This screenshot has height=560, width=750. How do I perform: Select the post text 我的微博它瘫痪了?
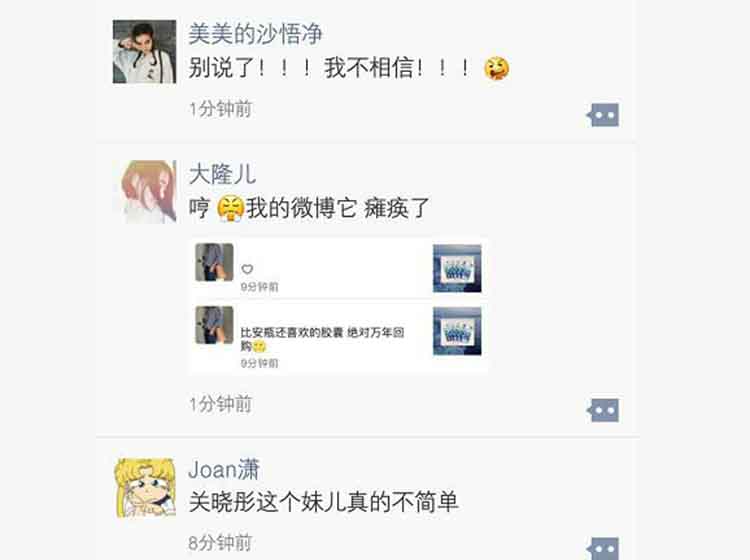click(338, 209)
